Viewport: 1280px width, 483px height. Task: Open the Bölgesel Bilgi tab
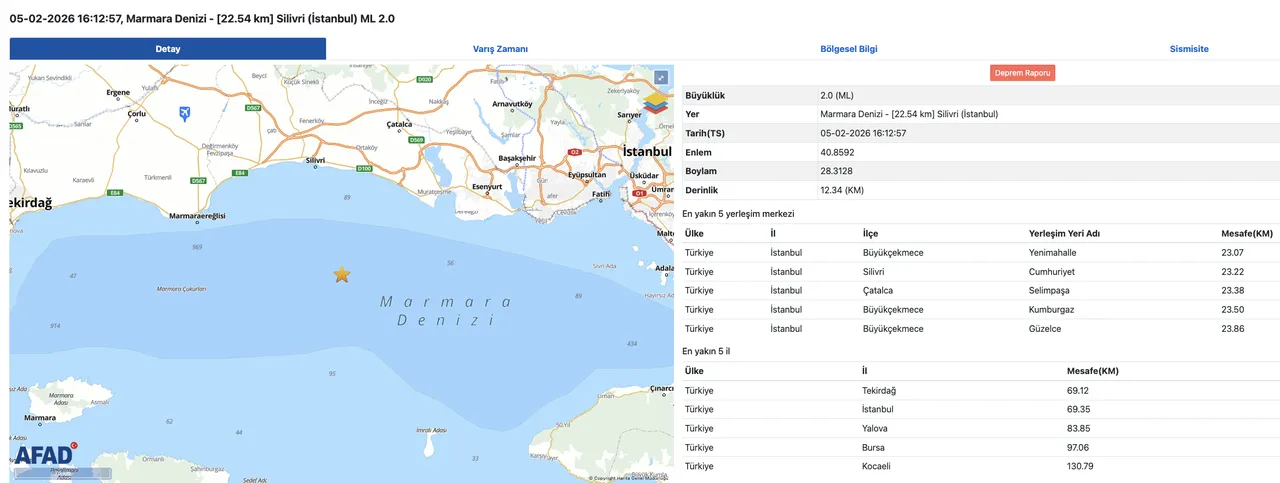point(848,49)
